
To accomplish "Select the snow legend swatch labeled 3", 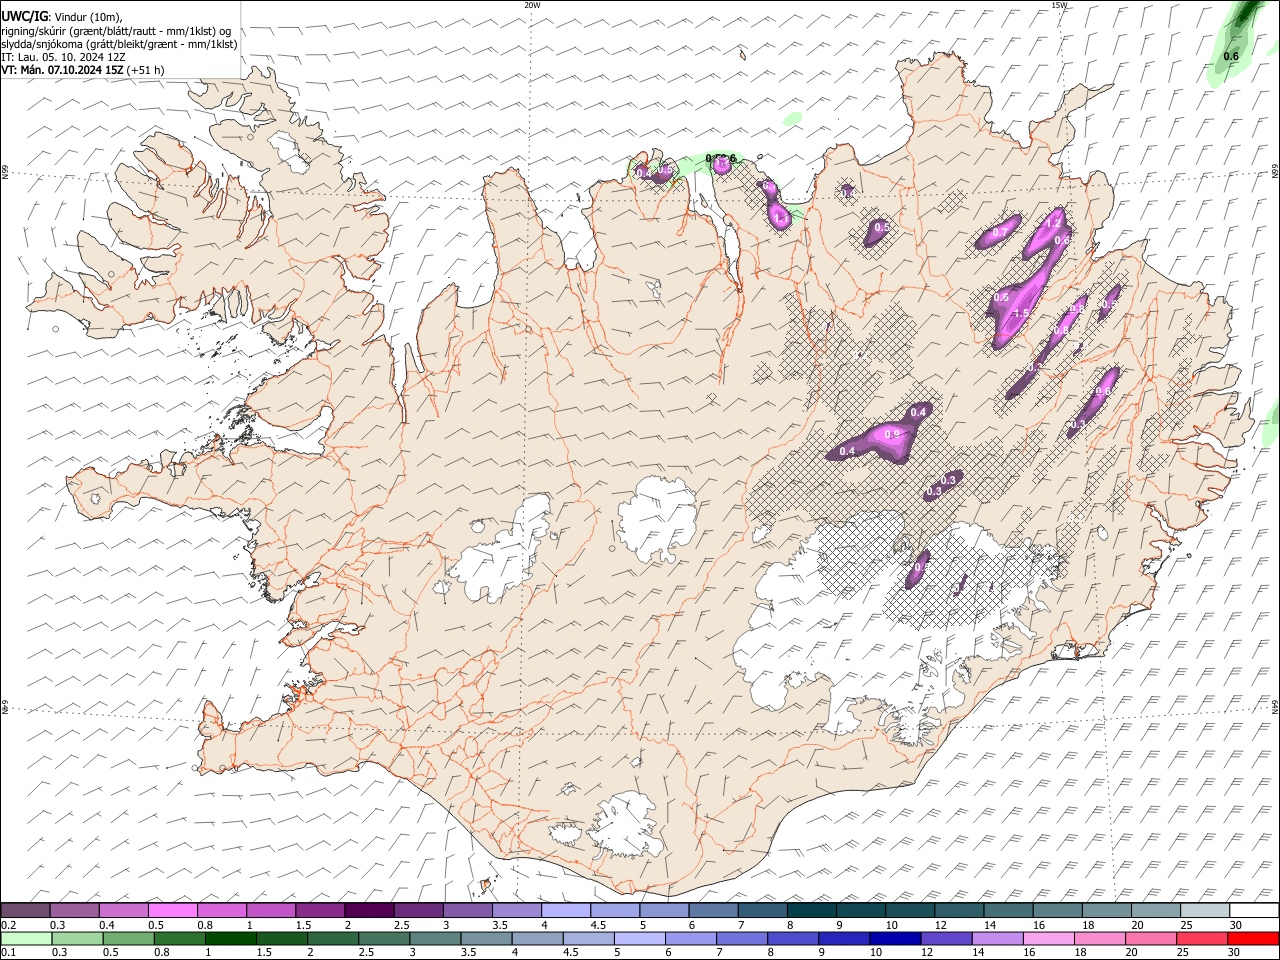I will click(x=467, y=910).
